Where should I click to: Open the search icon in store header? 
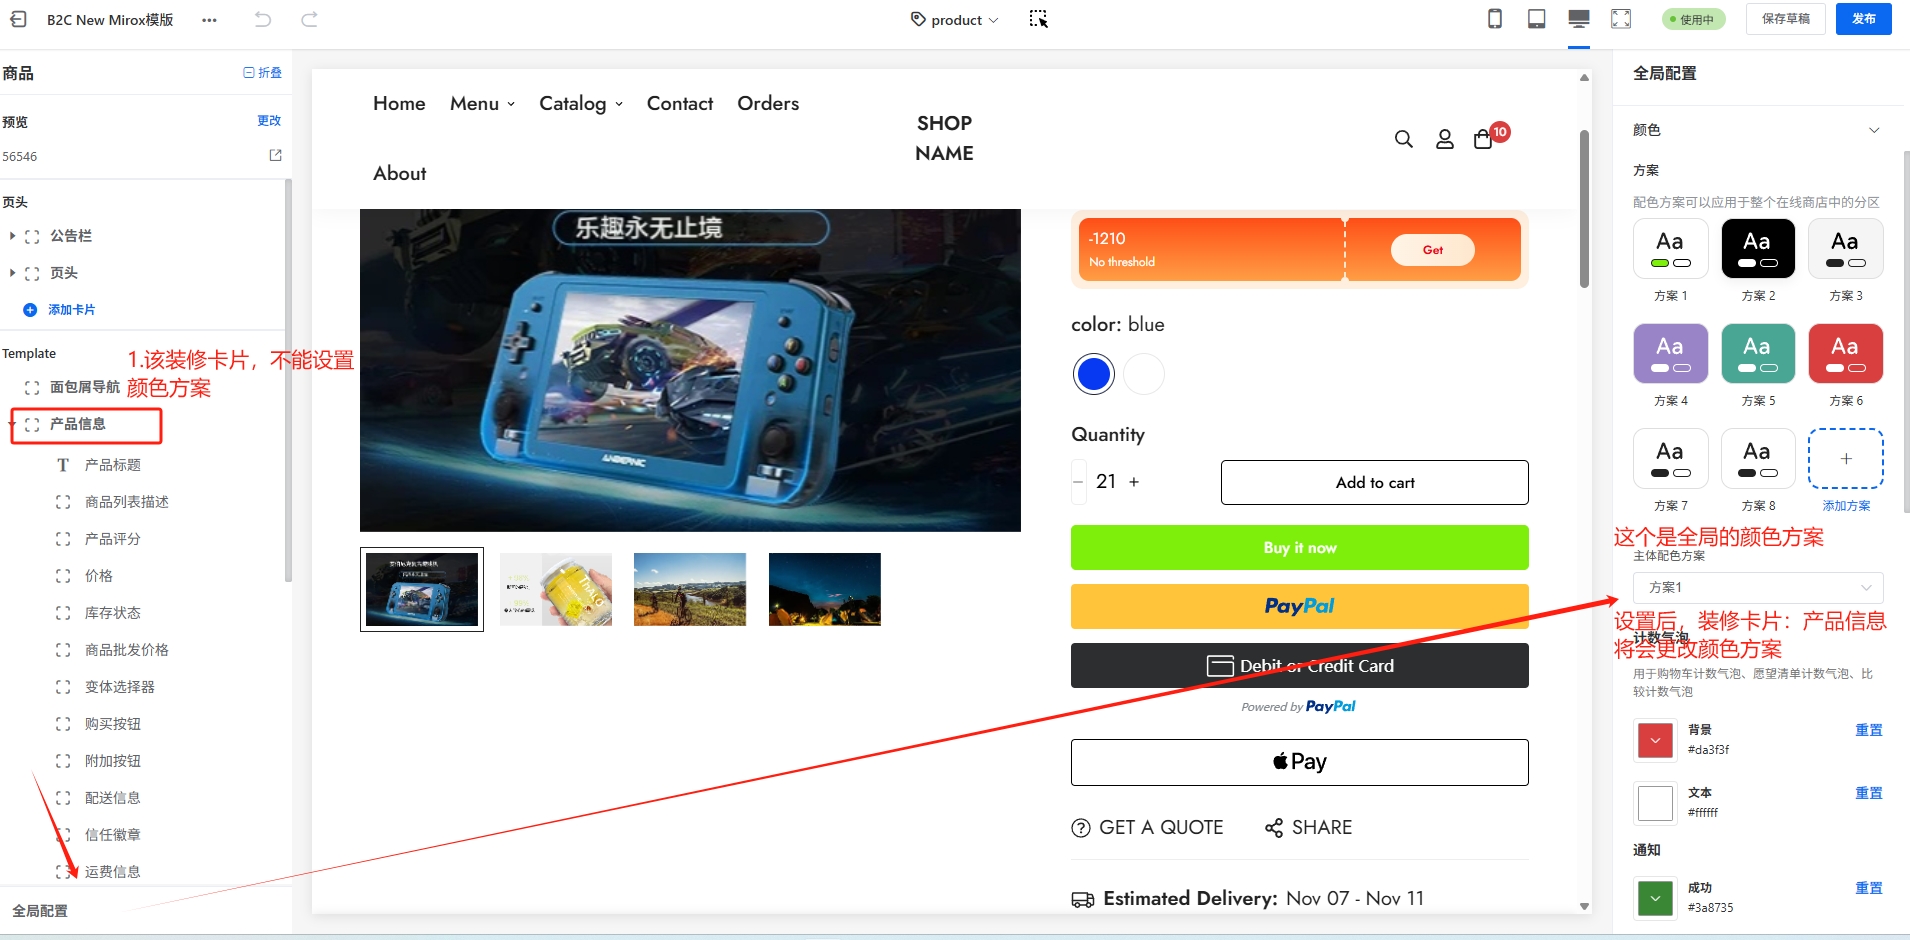[1404, 139]
